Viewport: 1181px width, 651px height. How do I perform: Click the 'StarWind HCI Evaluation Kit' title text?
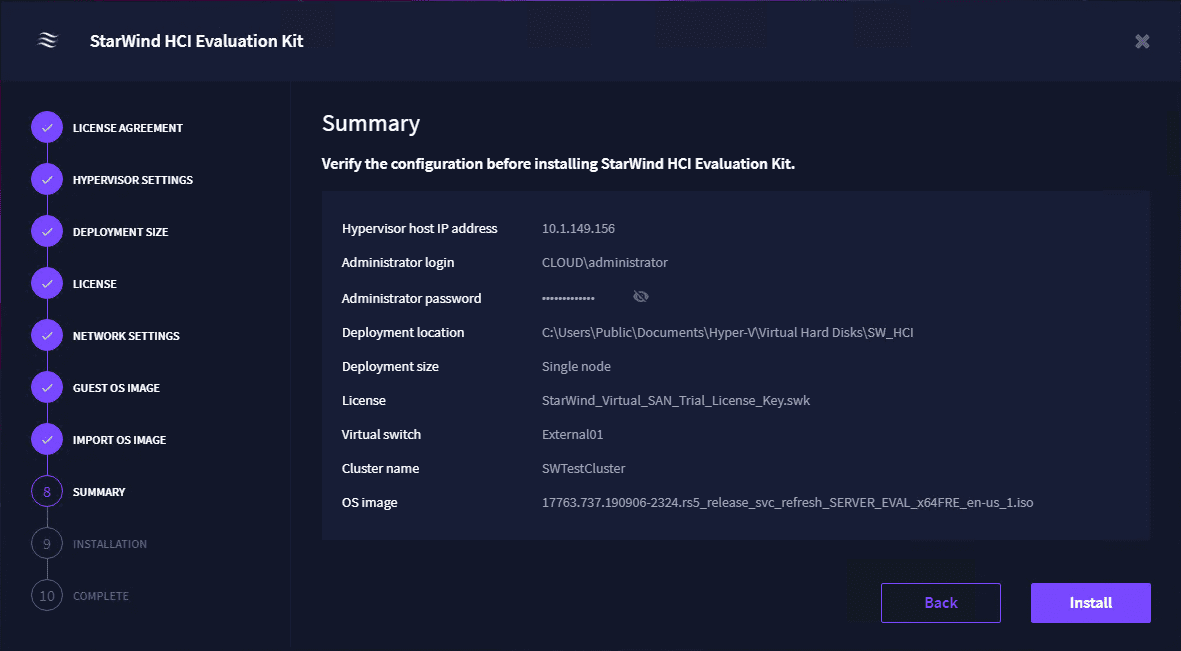(197, 41)
